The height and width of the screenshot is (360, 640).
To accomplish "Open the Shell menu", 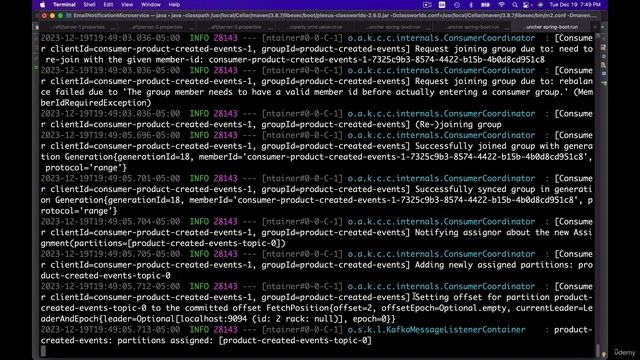I will pos(89,5).
